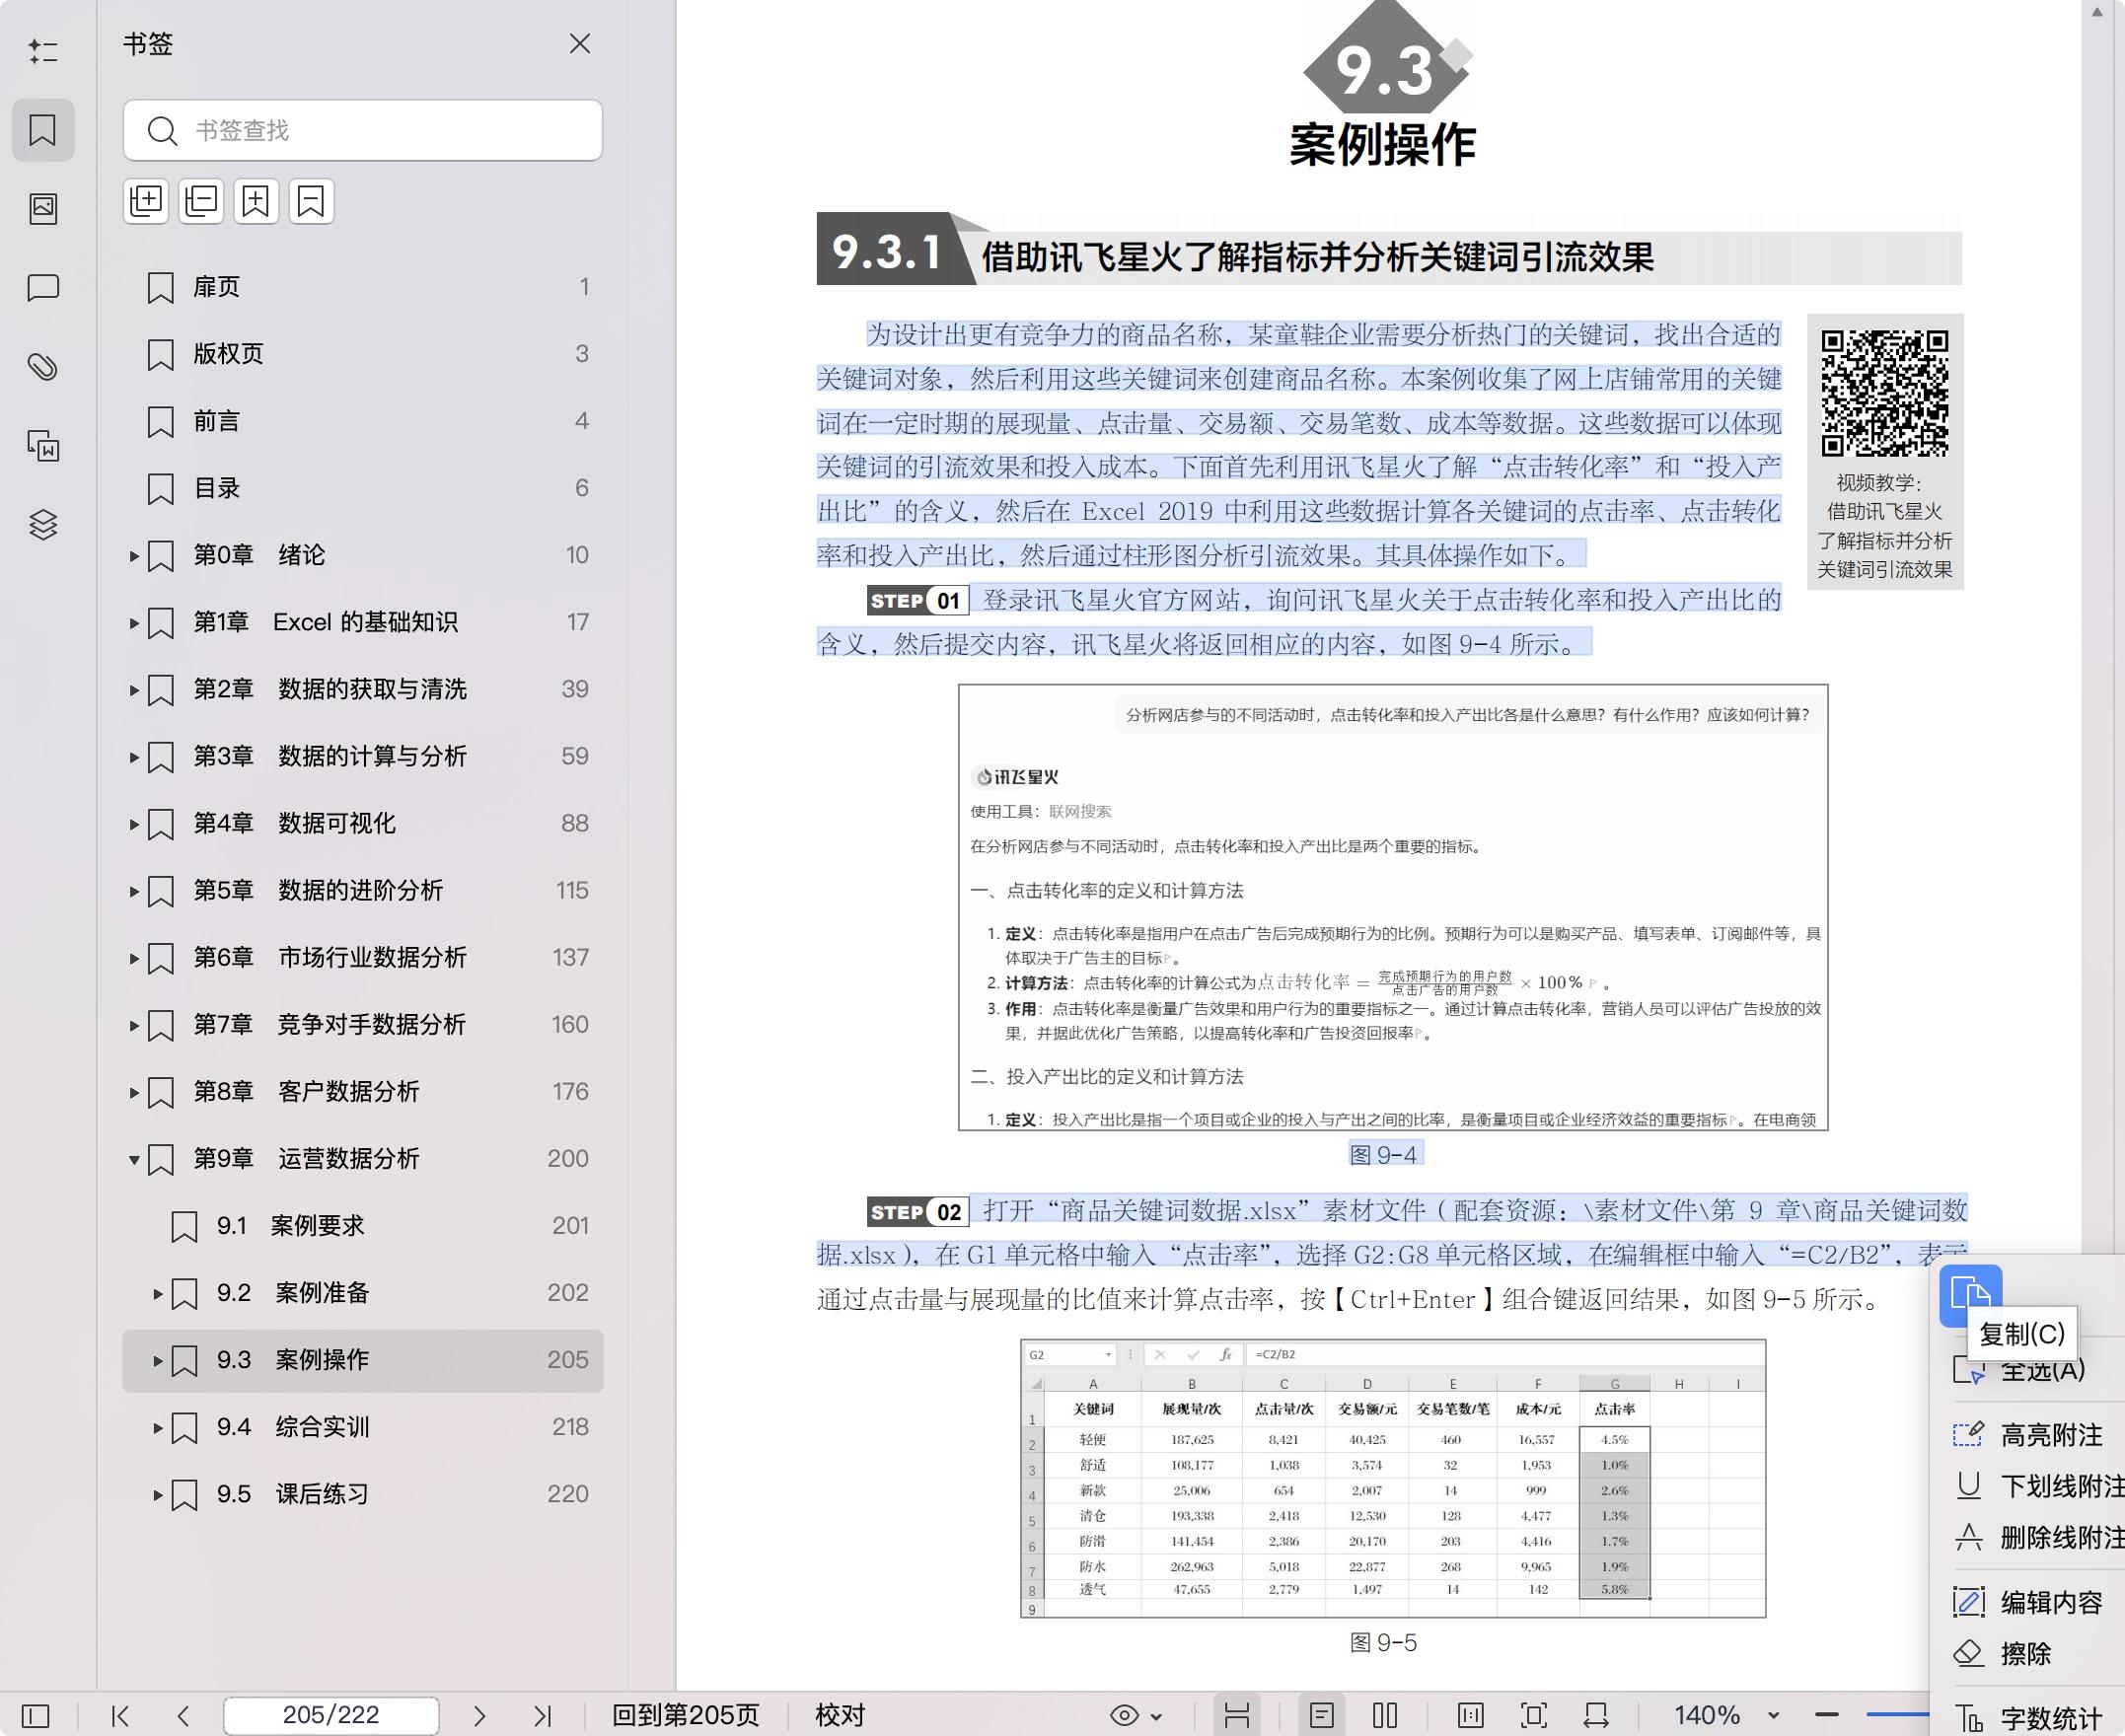The image size is (2125, 1736).
Task: Toggle continuous scrolling mode icon
Action: click(1237, 1716)
